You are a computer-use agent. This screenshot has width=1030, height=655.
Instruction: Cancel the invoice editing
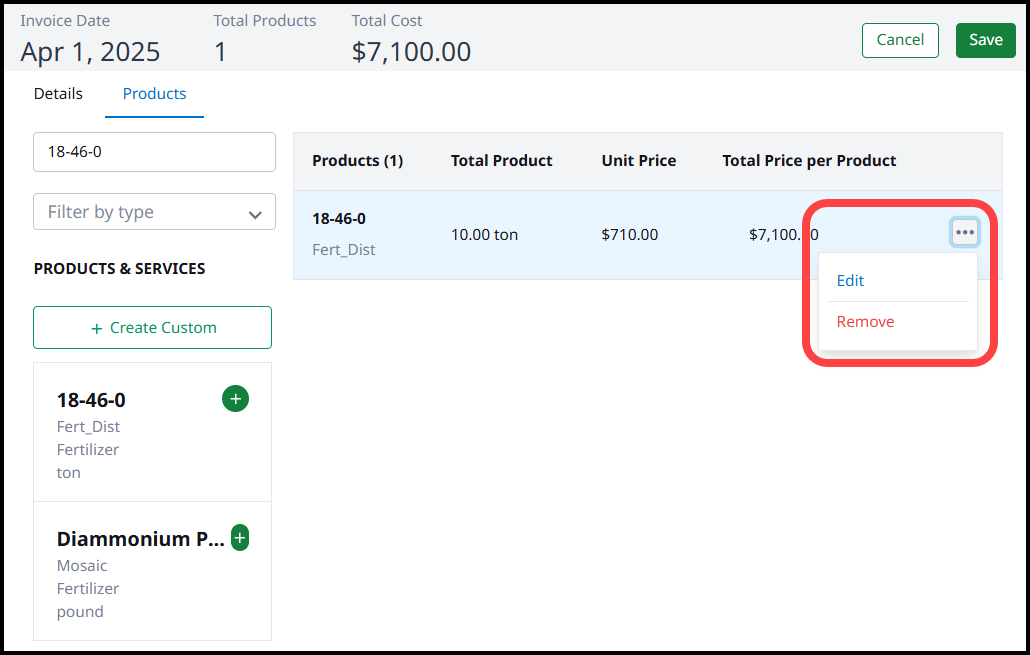pyautogui.click(x=900, y=40)
